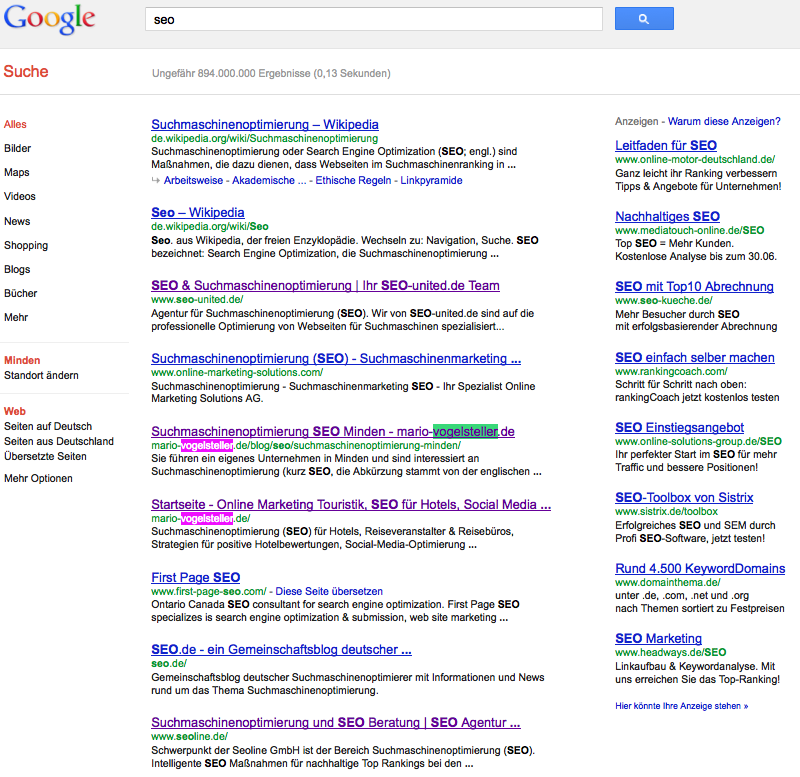
Task: Open the Ethische Regeln sitelink
Action: click(353, 181)
